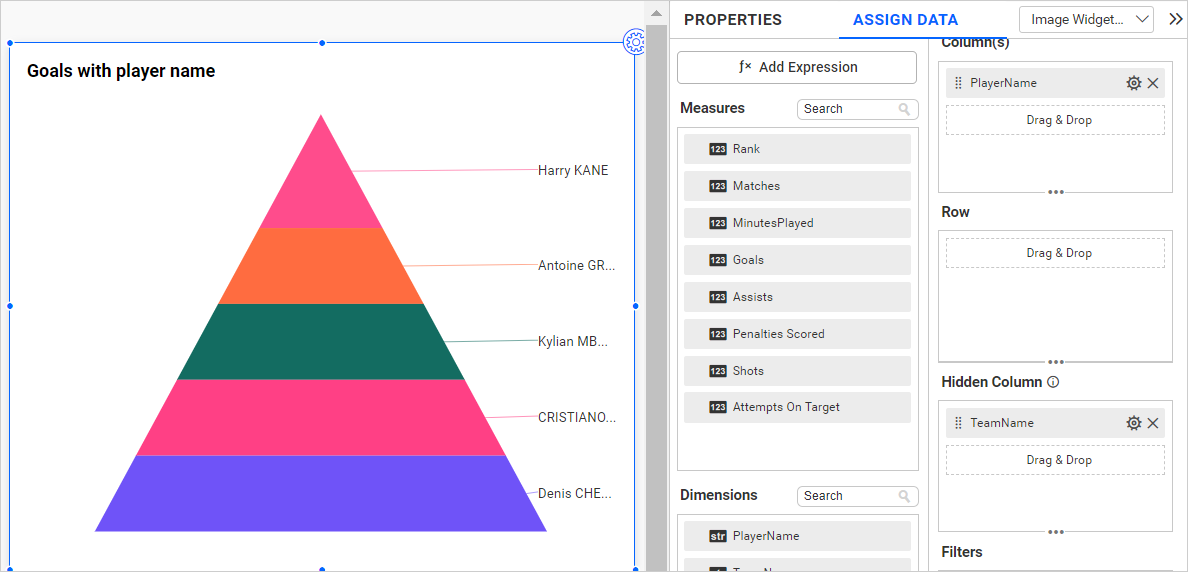Screen dimensions: 1188x572
Task: Select the ASSIGN DATA tab
Action: click(905, 20)
